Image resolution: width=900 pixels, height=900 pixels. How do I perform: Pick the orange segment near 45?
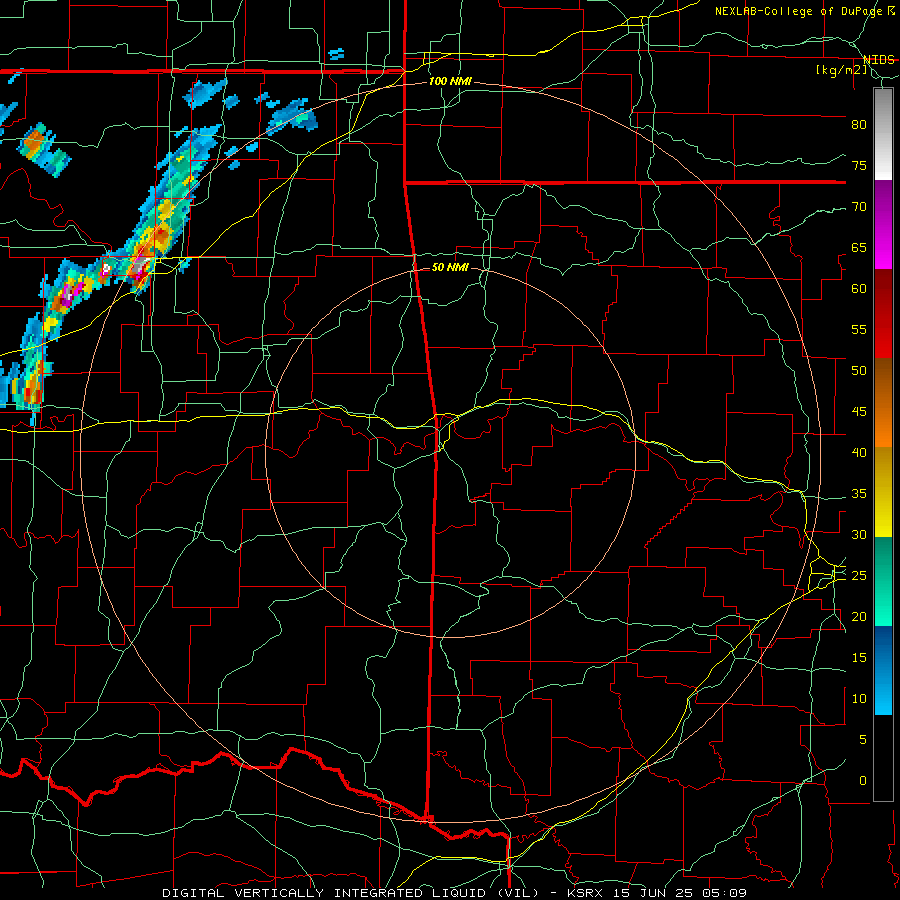[883, 425]
